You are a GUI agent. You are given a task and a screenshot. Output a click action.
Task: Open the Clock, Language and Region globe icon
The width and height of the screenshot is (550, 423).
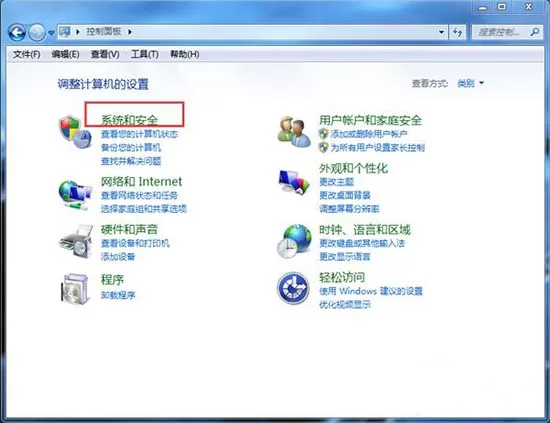(294, 242)
